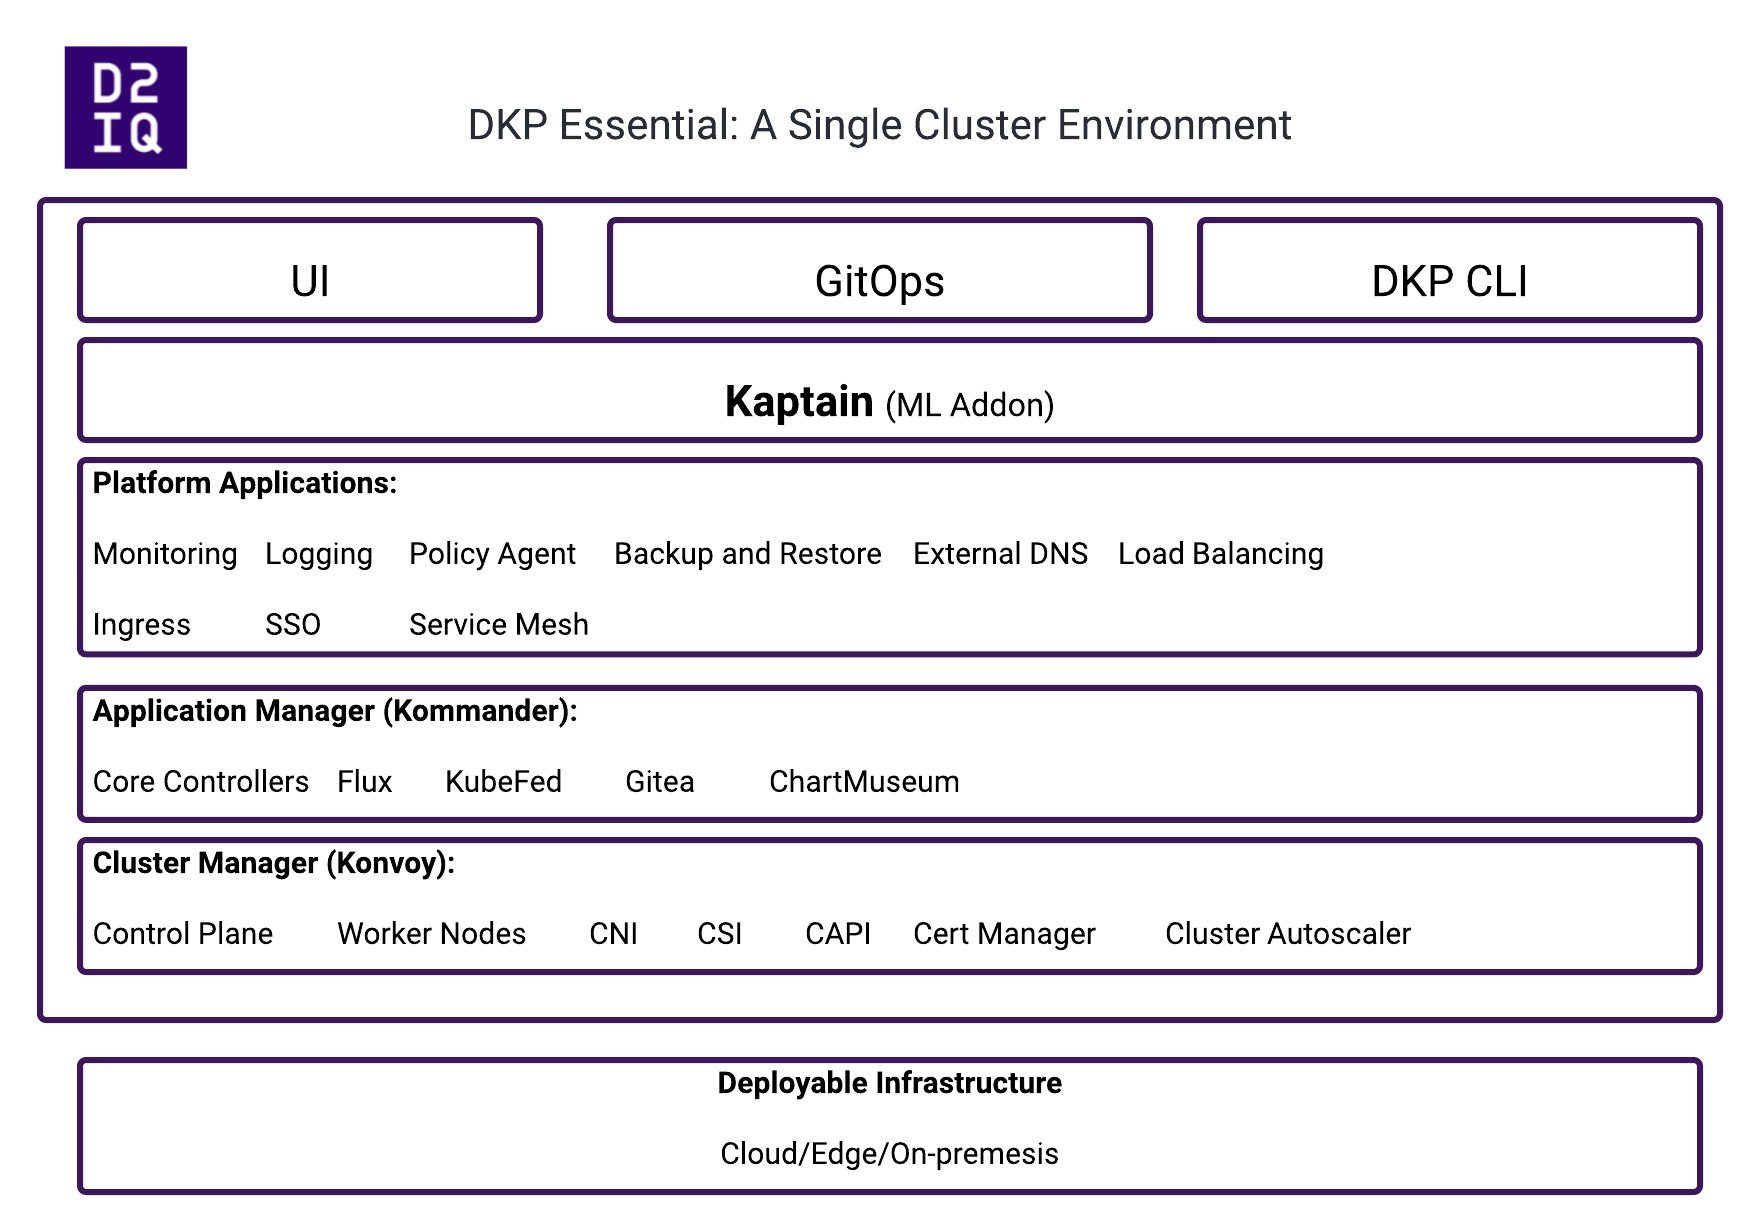Click the CSI label
Image resolution: width=1760 pixels, height=1232 pixels.
click(x=720, y=934)
